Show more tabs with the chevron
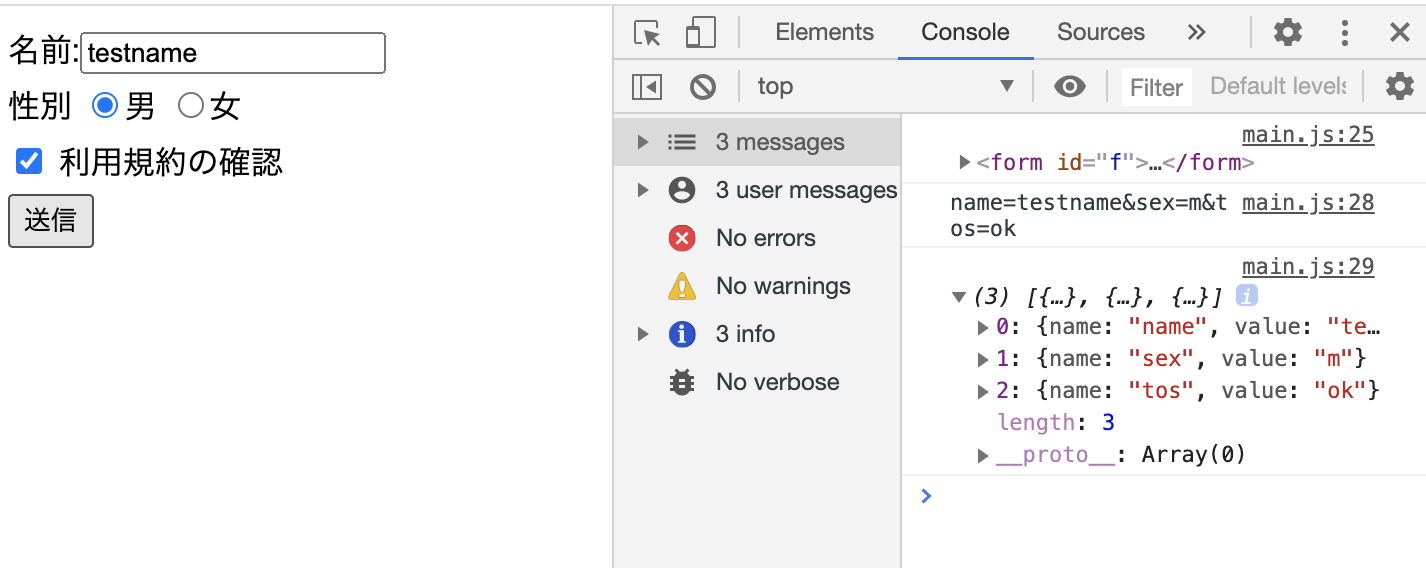This screenshot has width=1426, height=568. coord(1196,32)
